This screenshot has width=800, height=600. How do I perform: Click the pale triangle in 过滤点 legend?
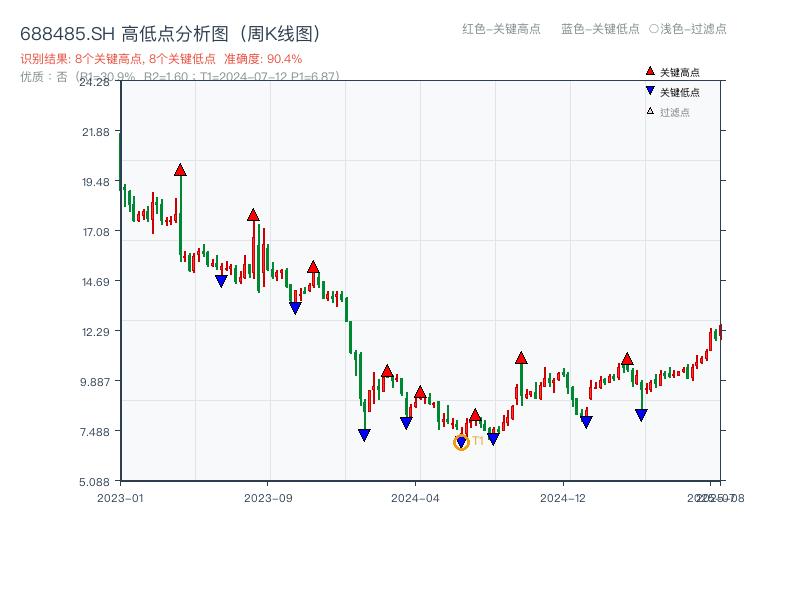click(650, 111)
